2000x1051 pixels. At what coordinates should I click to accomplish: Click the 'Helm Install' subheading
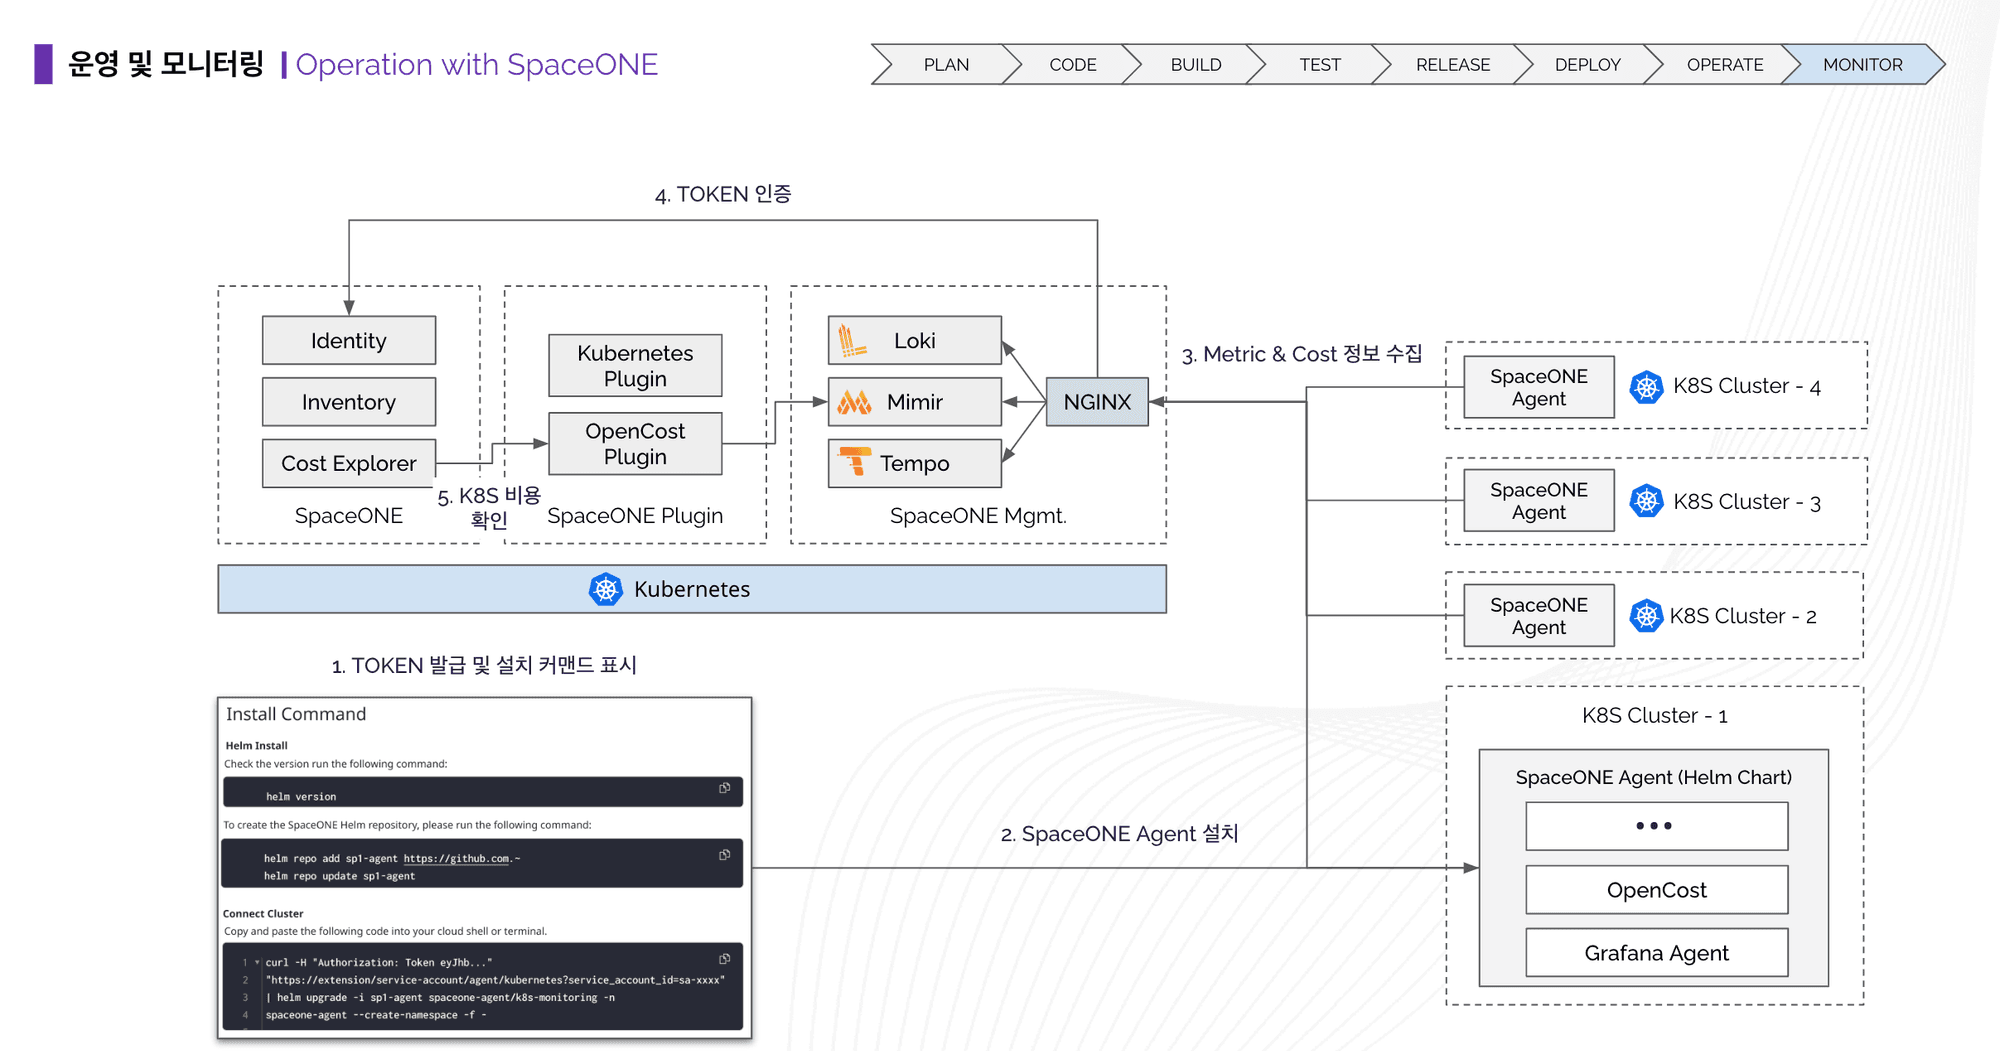pyautogui.click(x=256, y=745)
